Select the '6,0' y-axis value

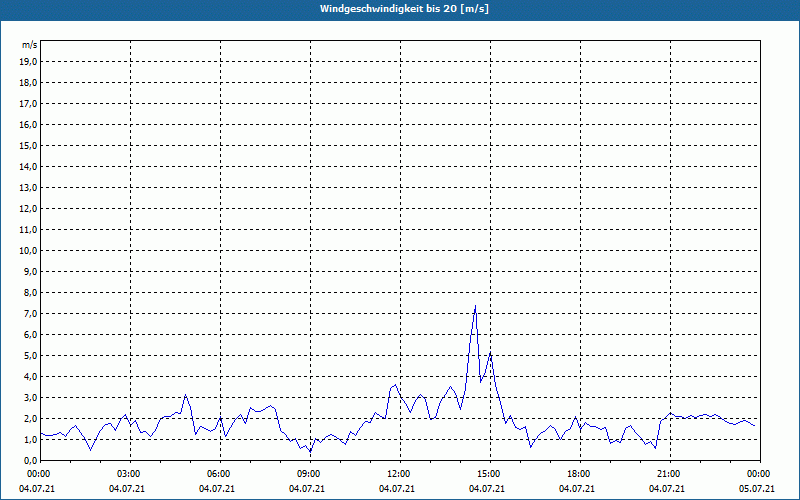pos(31,335)
